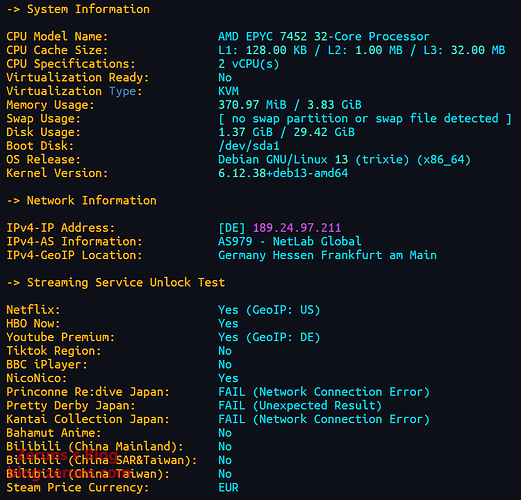Click the Germany Hessen Frankfurt location text

click(327, 255)
